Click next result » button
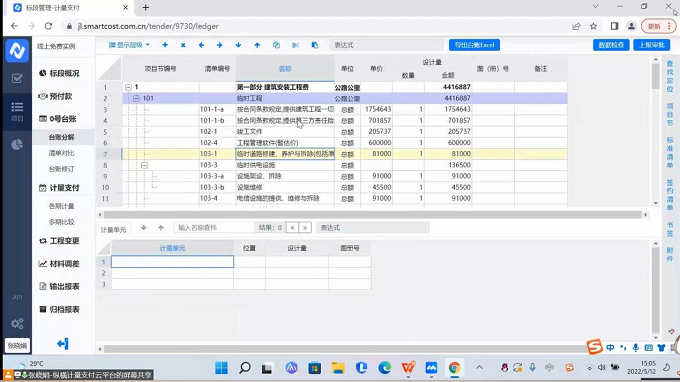This screenshot has height=382, width=680. click(x=305, y=228)
